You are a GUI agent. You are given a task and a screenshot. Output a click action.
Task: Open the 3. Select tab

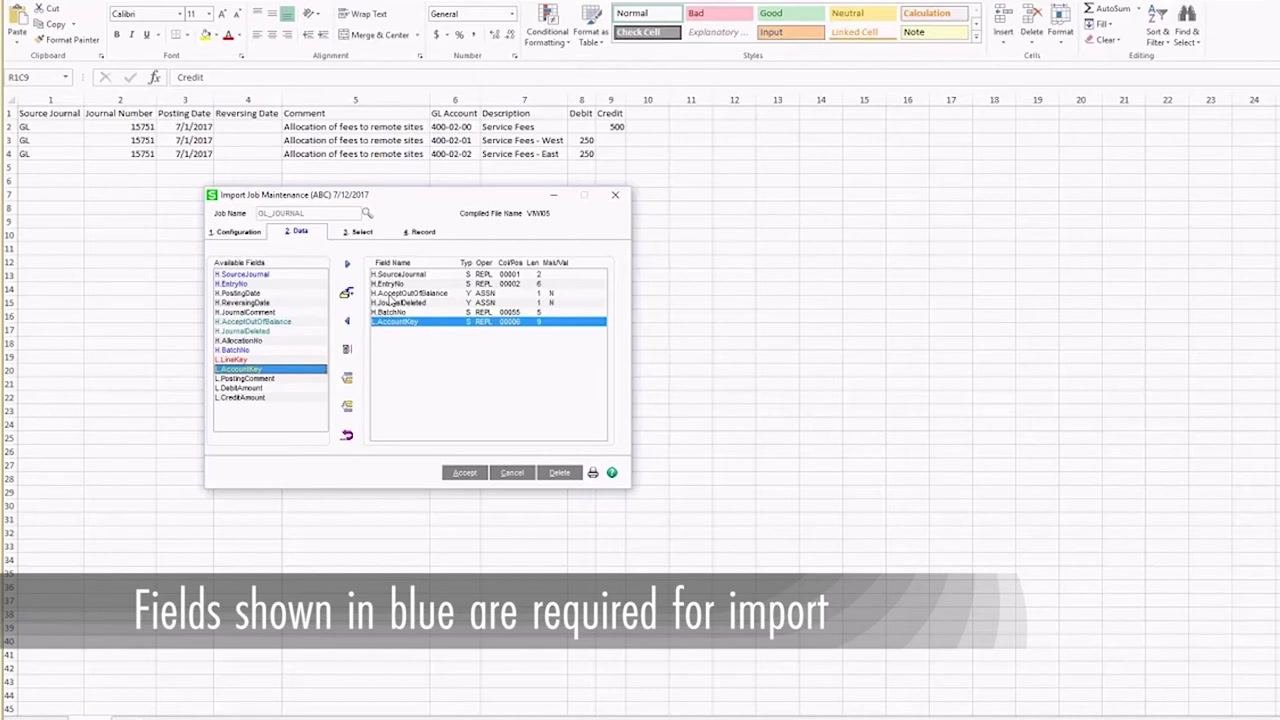(358, 232)
